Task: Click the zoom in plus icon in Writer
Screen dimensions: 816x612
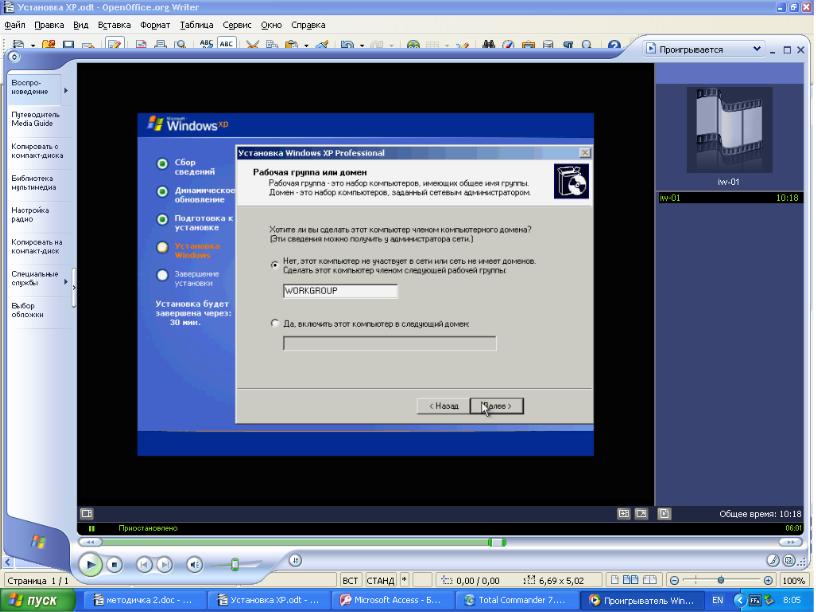Action: (x=768, y=580)
